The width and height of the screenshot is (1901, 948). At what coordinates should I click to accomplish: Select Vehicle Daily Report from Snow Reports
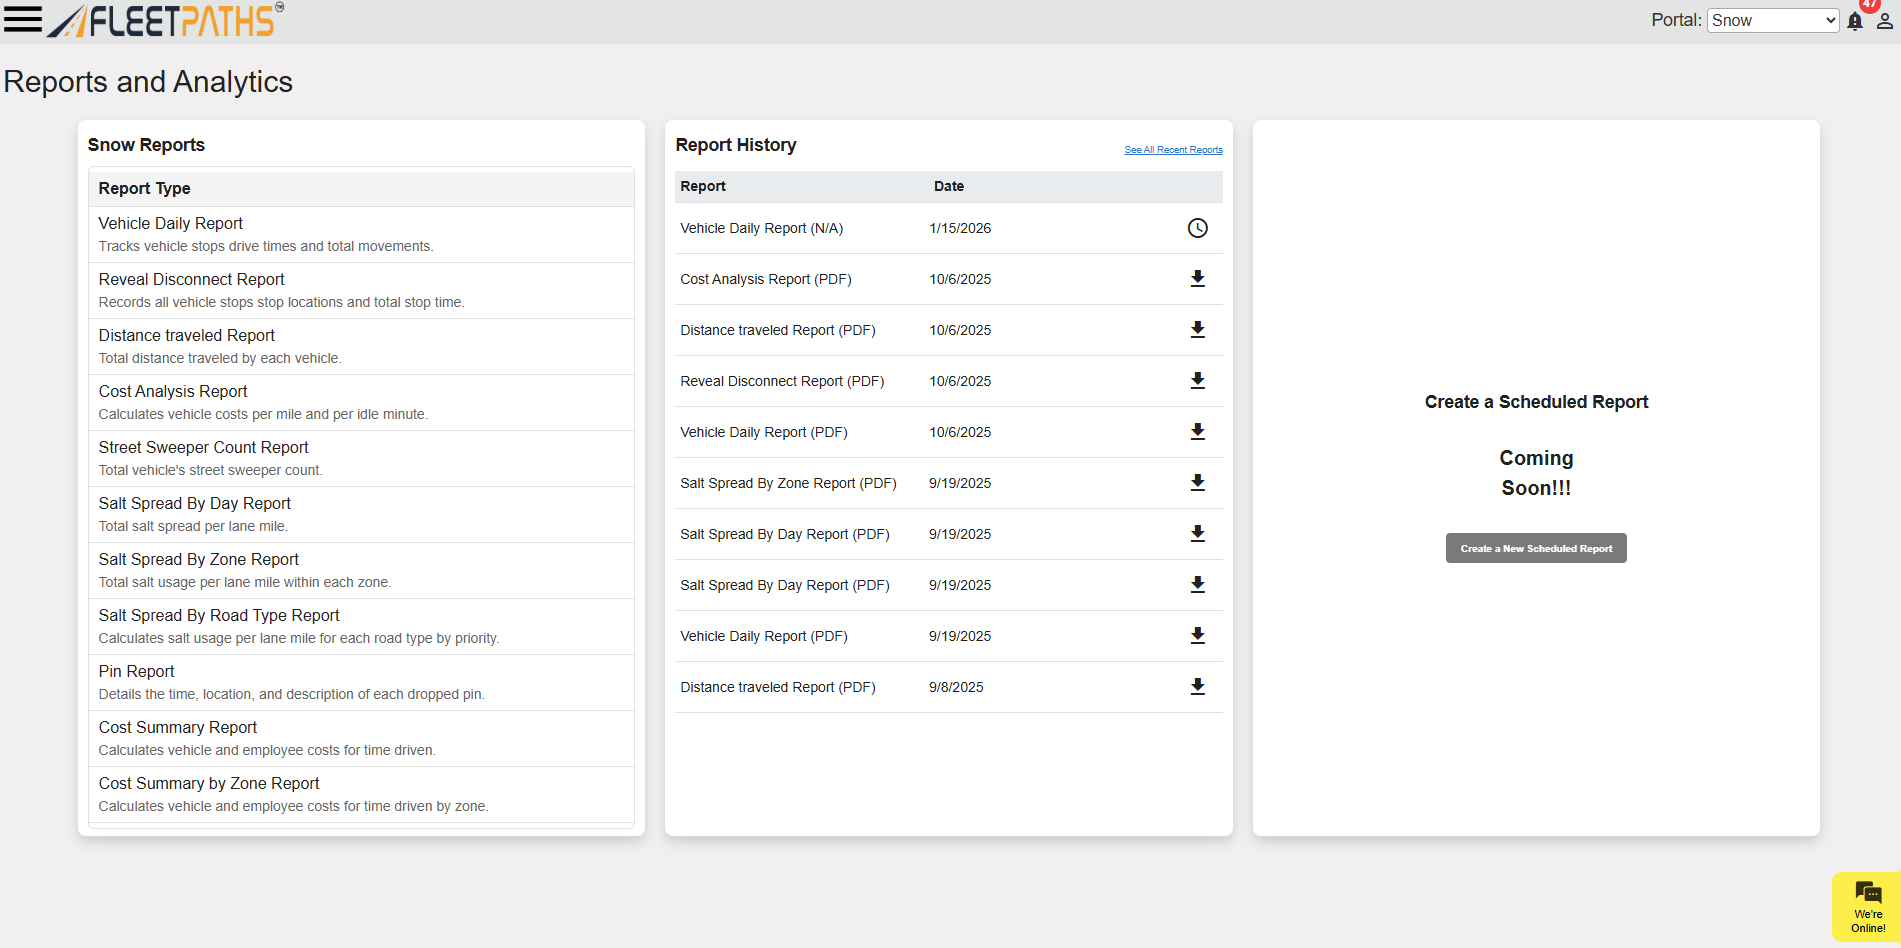click(x=171, y=224)
